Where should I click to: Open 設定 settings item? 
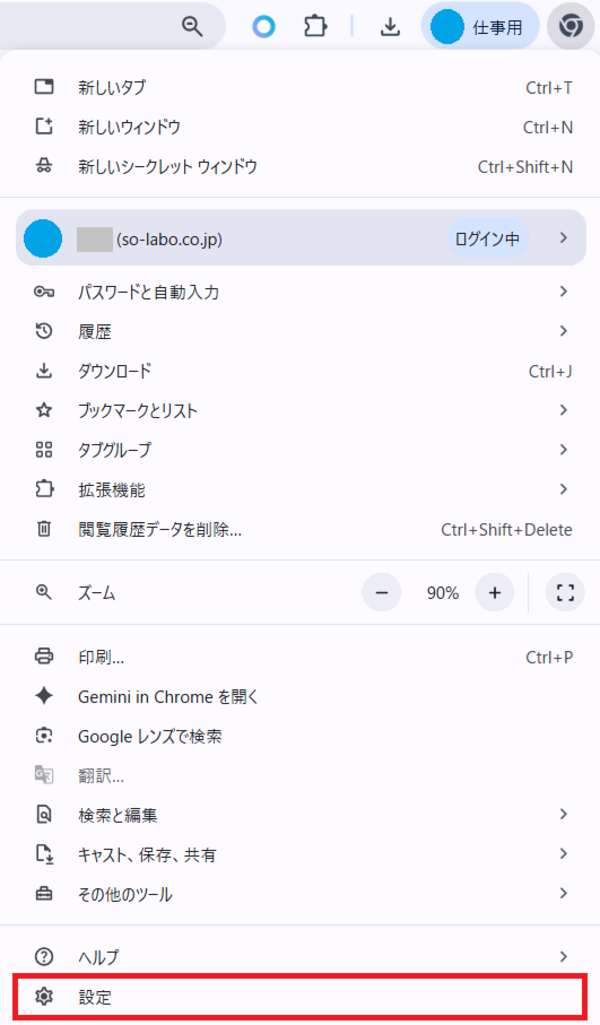300,996
